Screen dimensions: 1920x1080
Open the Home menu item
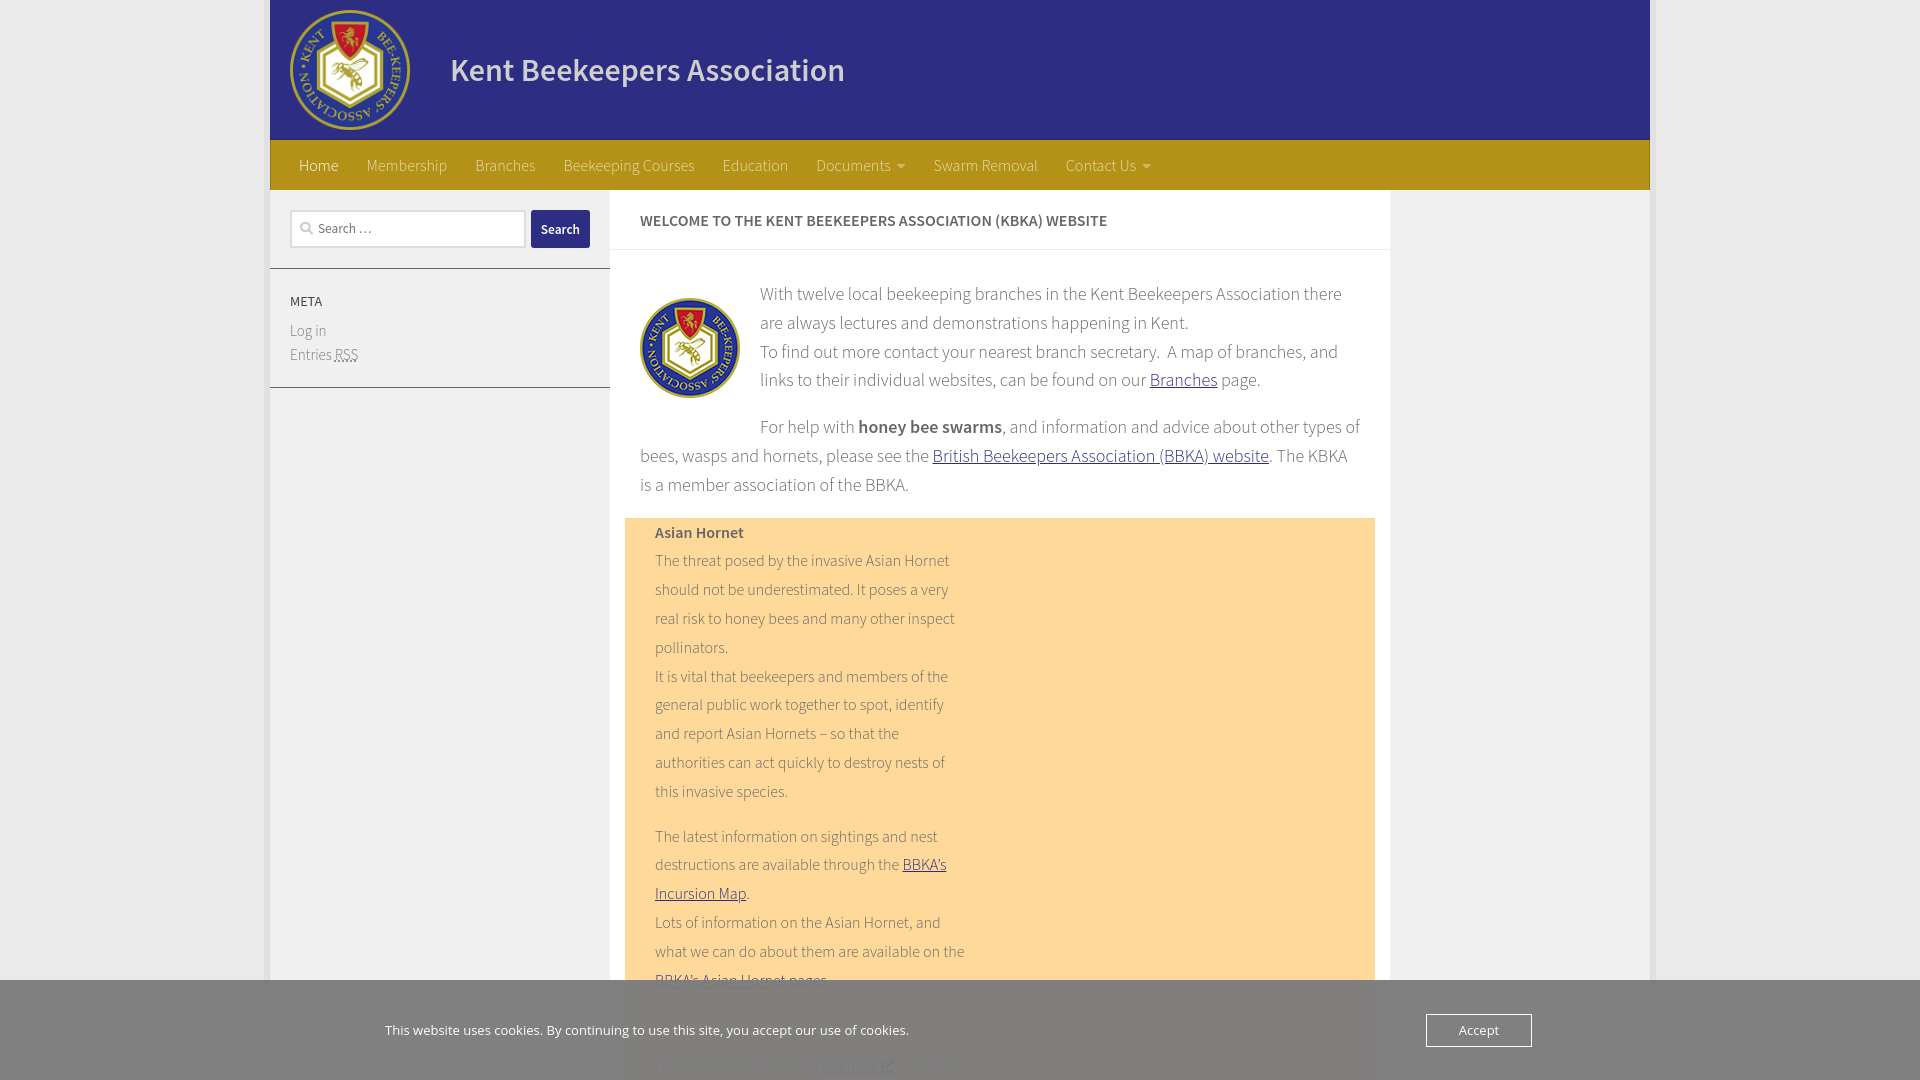click(x=318, y=165)
